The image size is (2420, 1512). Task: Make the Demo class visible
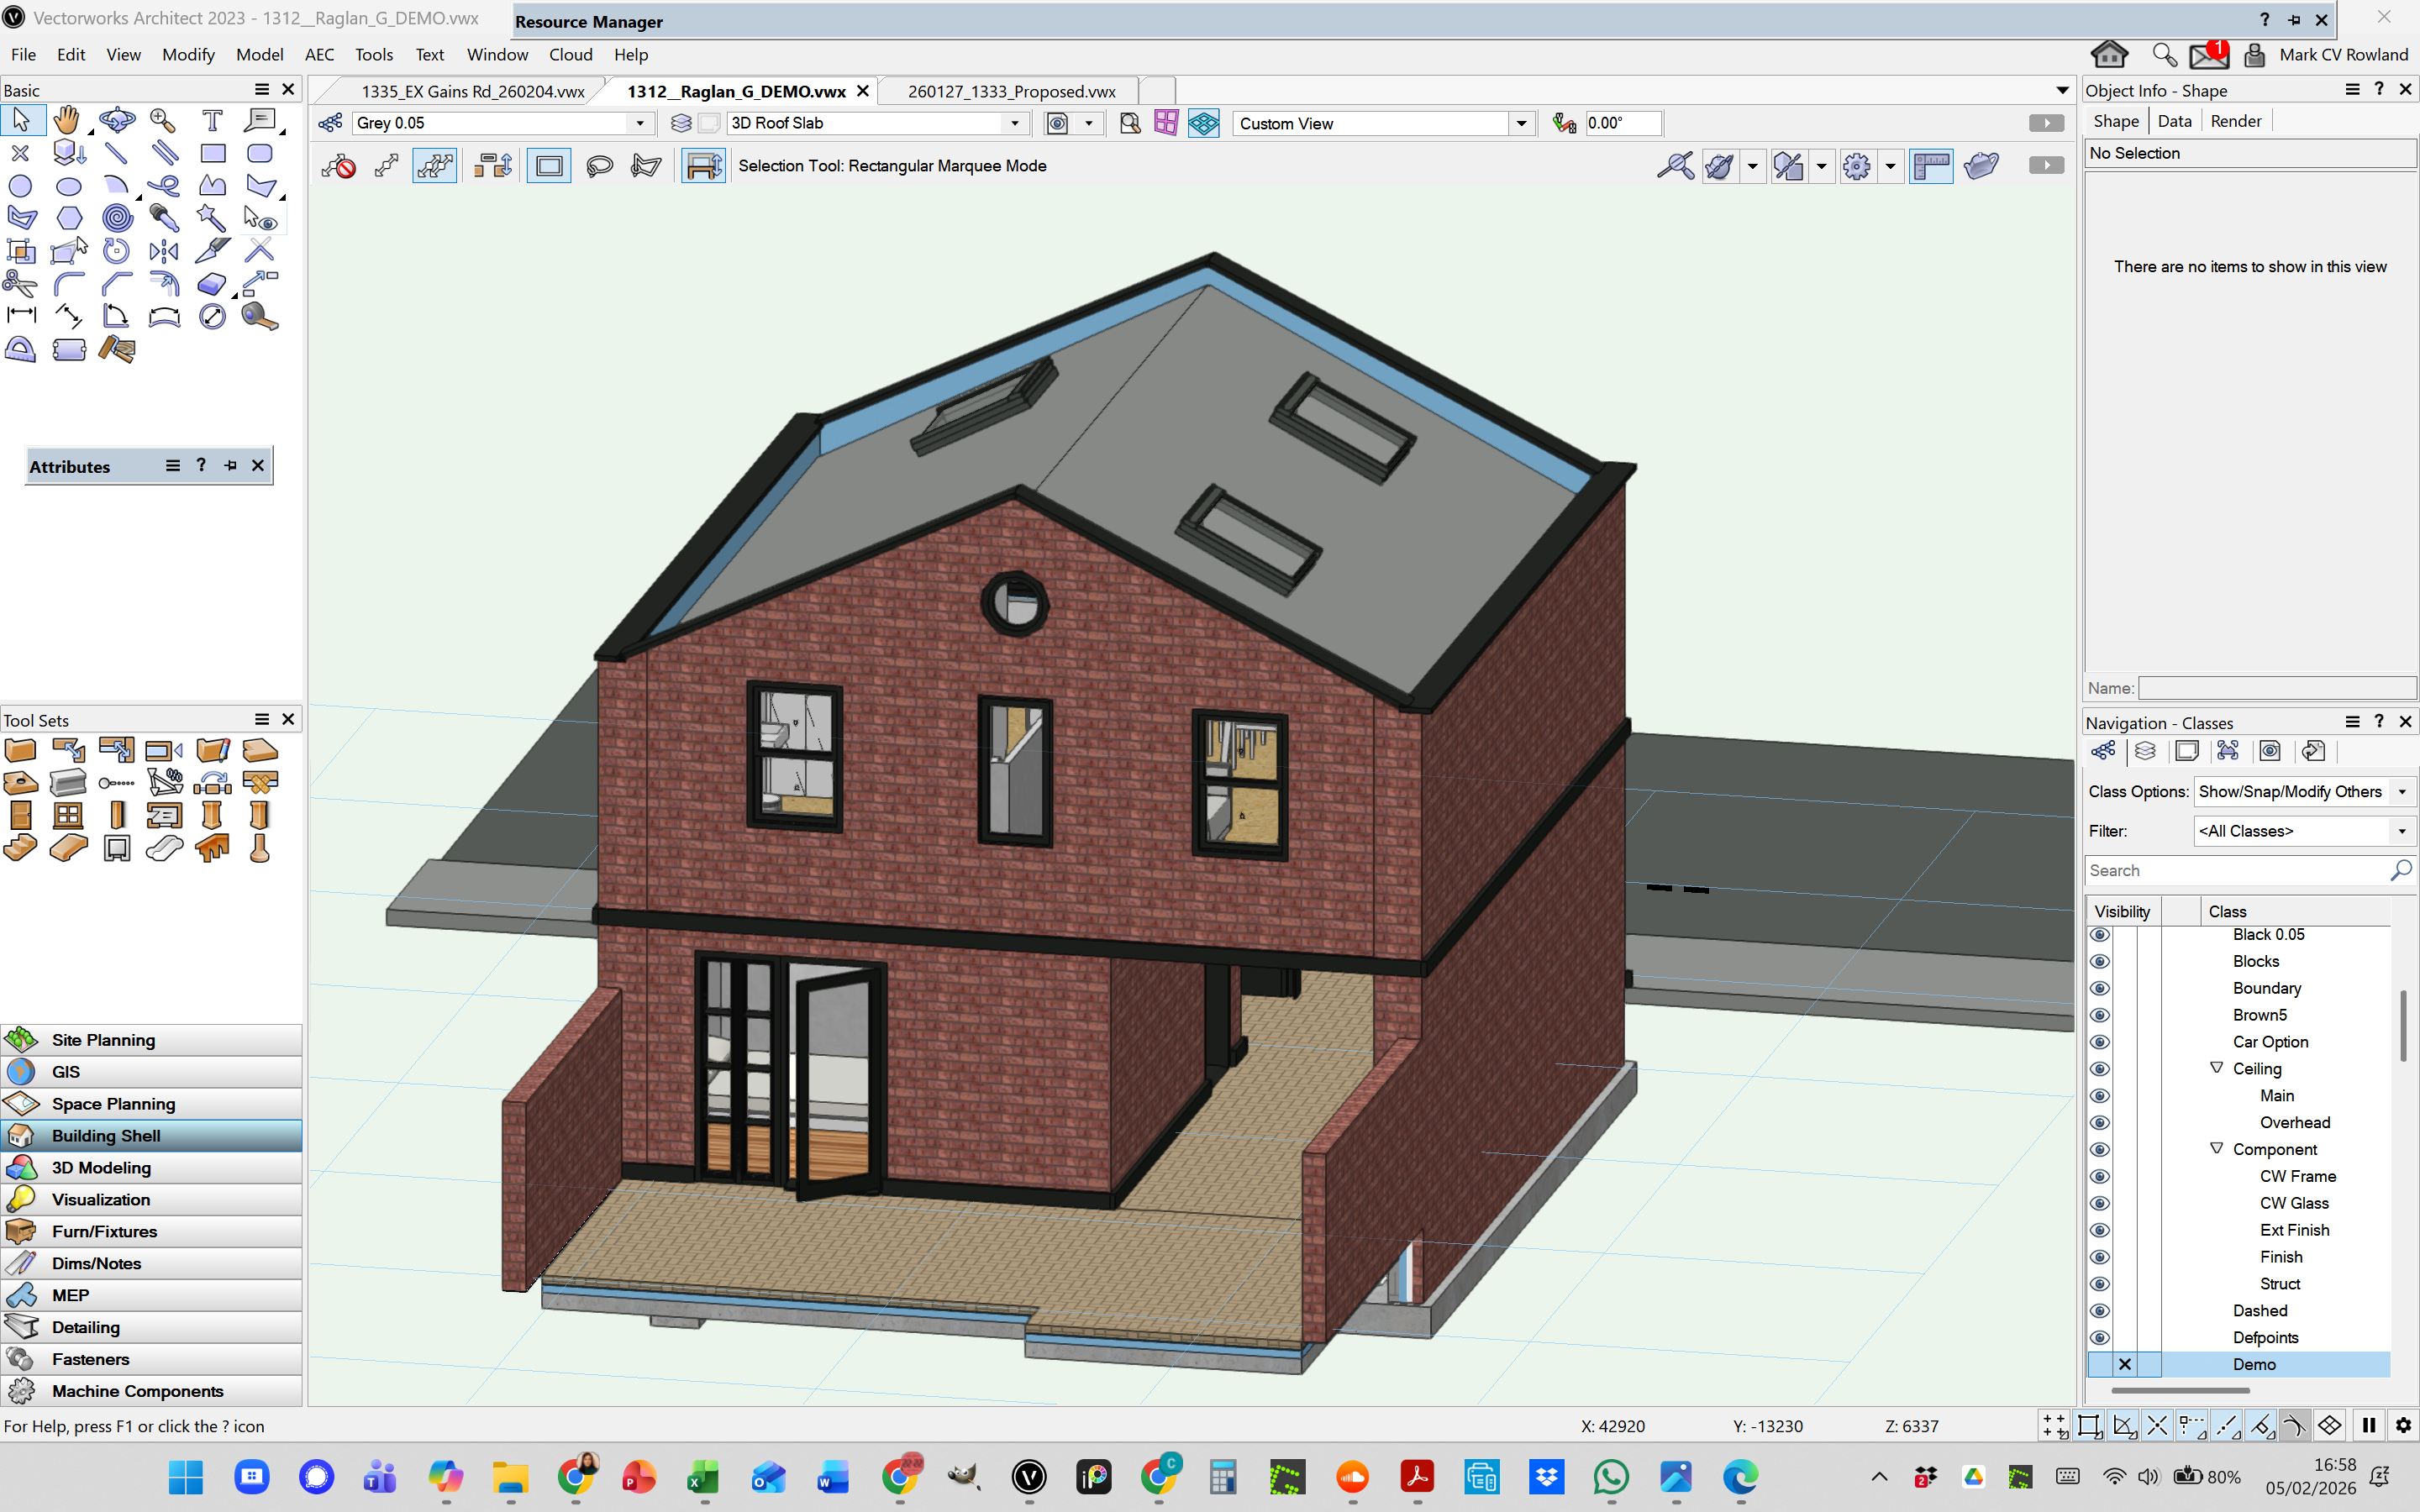2099,1365
